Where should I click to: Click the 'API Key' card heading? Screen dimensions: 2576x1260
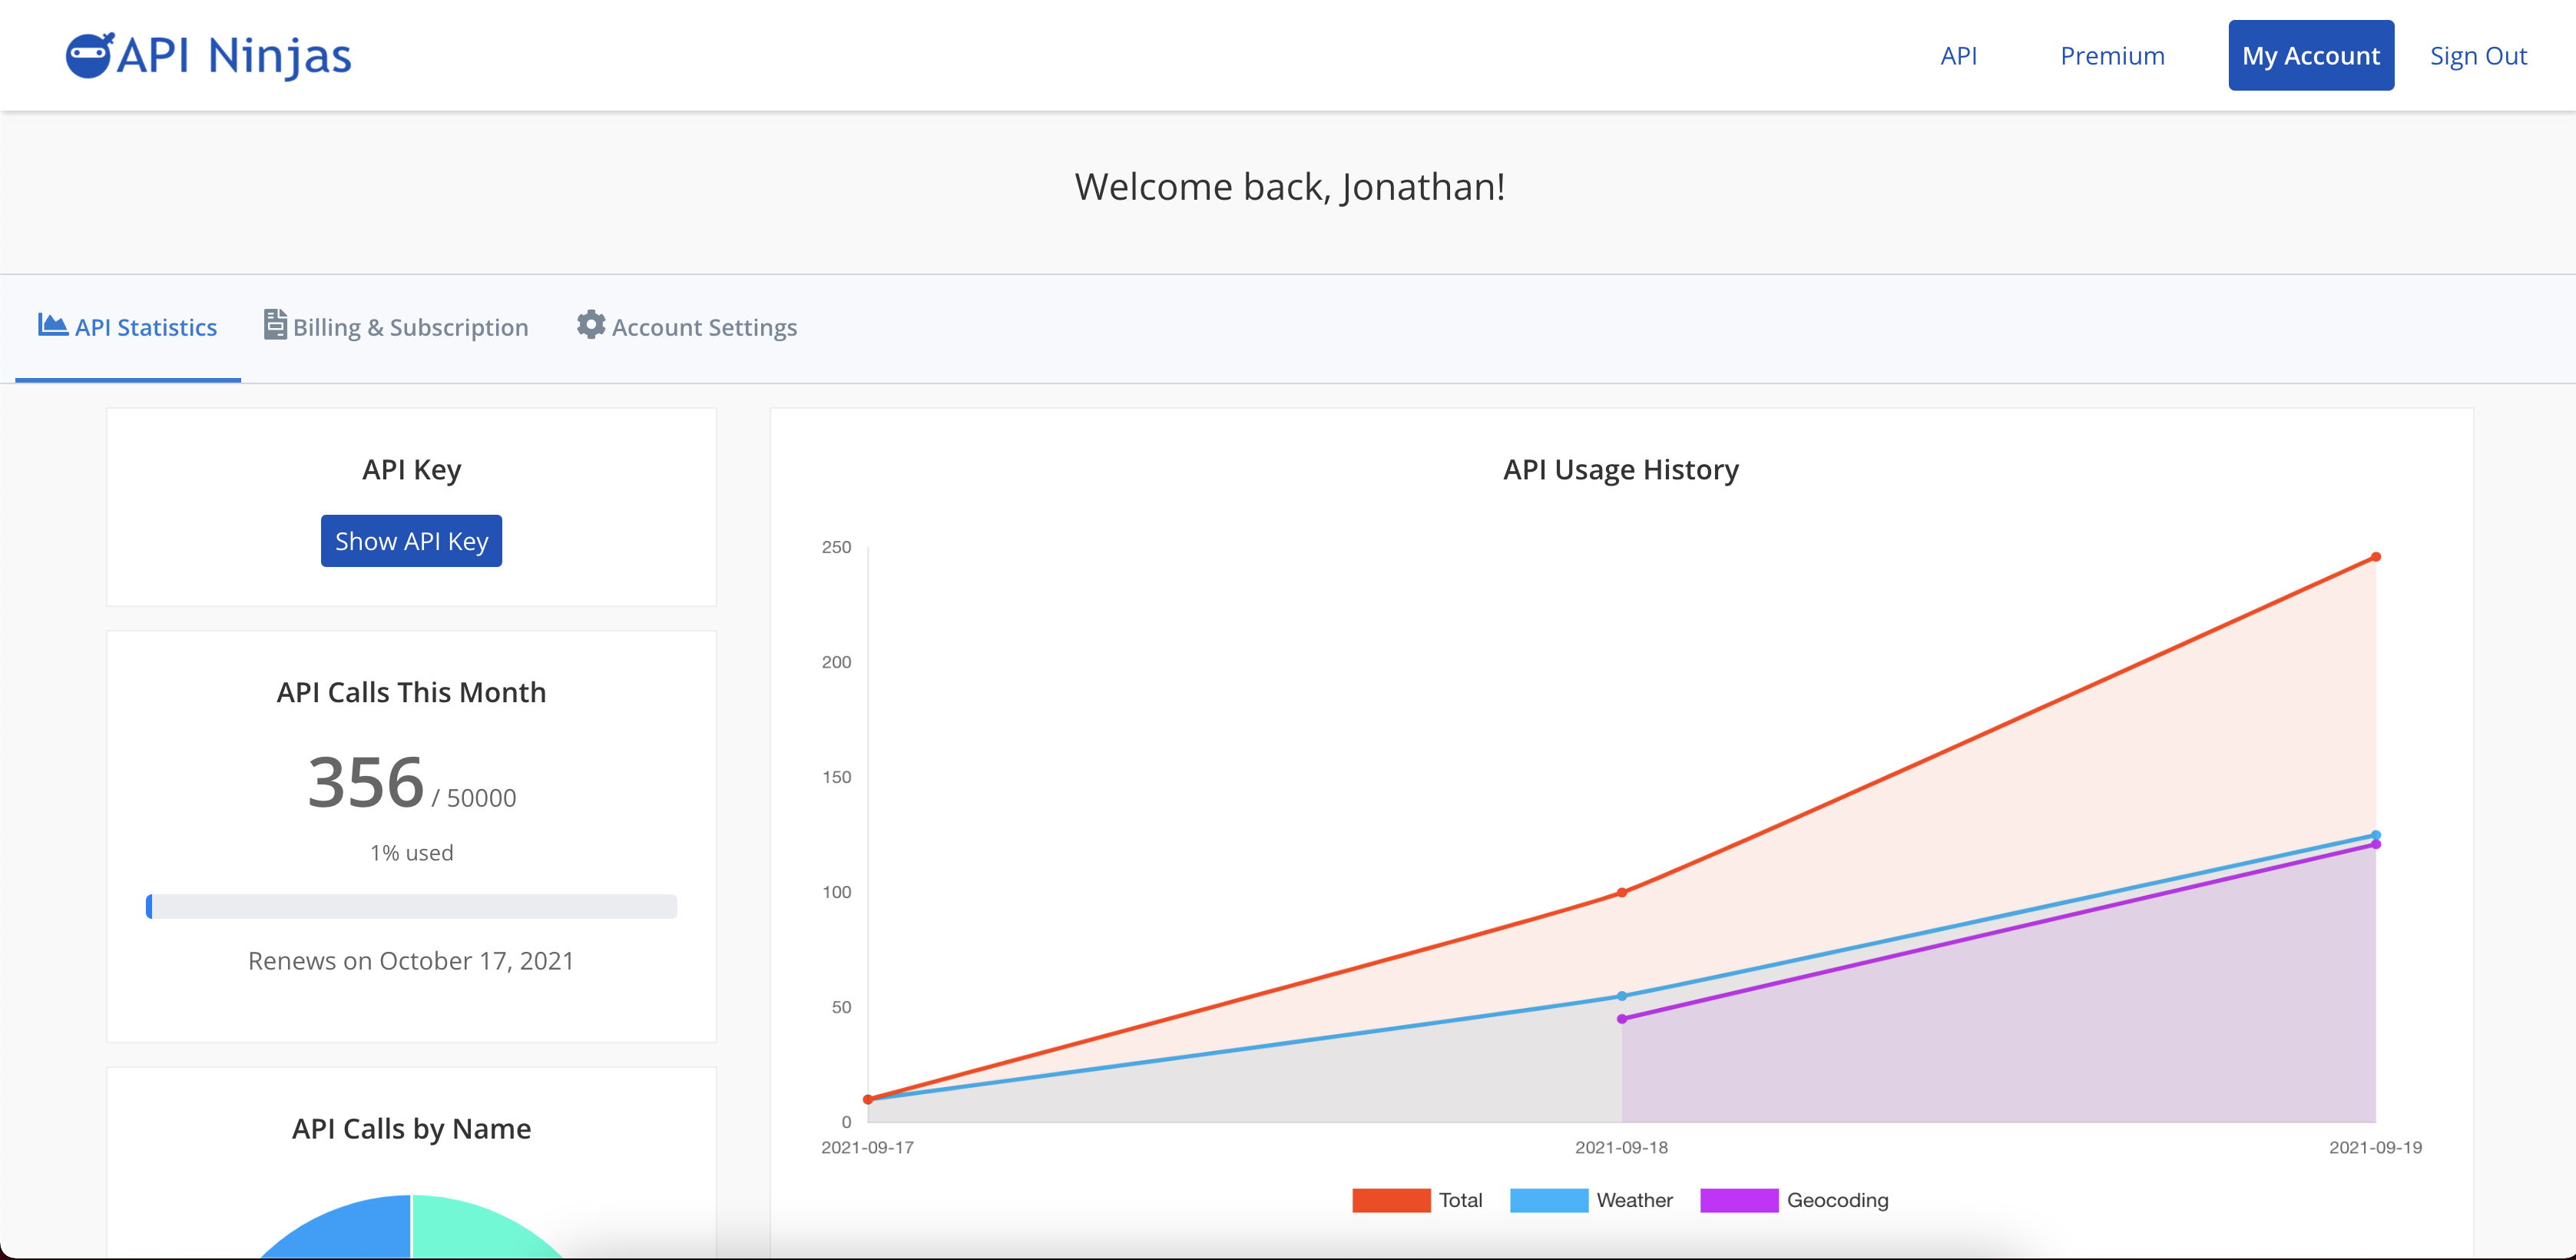click(x=411, y=470)
